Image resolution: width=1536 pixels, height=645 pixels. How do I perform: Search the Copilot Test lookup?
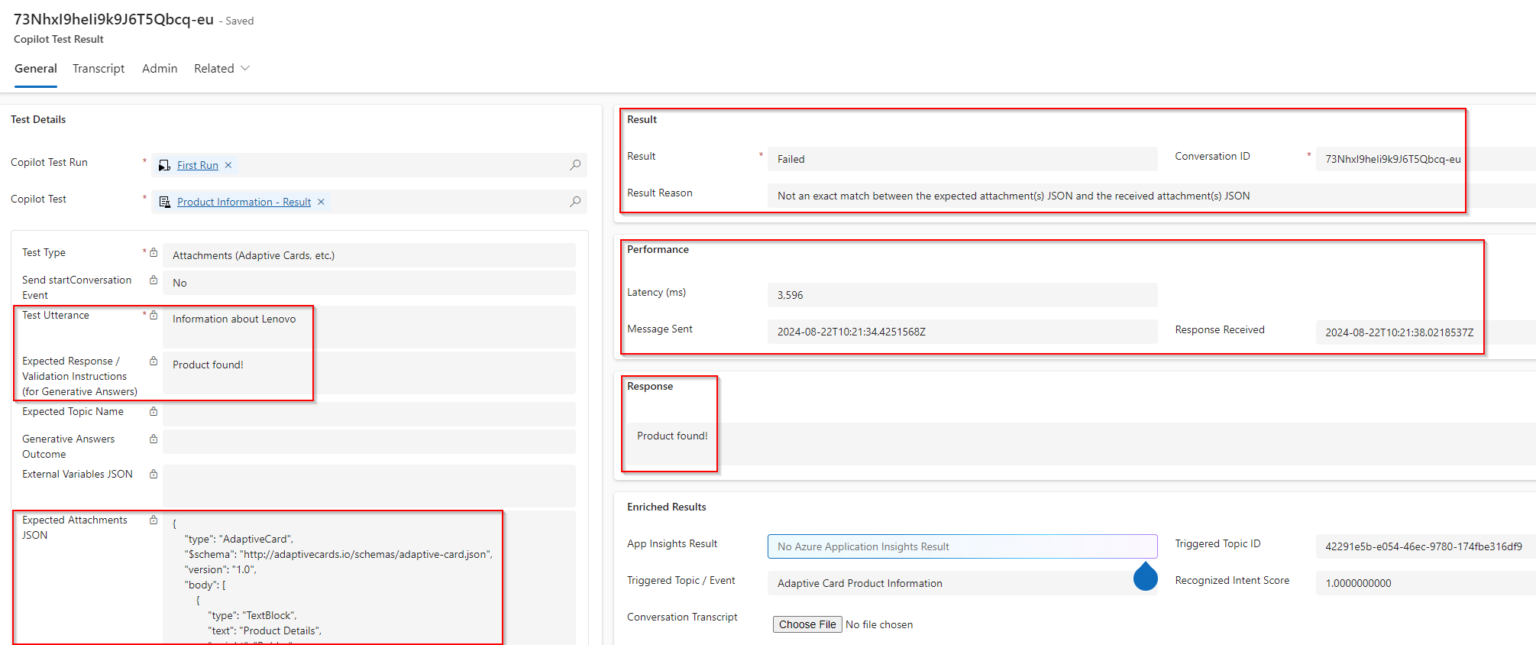click(575, 202)
